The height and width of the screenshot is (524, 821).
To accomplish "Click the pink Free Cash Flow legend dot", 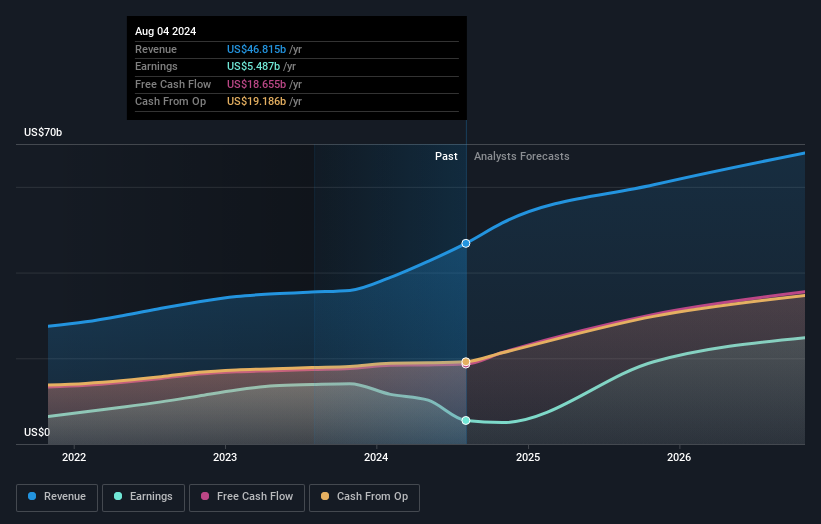I will point(206,497).
